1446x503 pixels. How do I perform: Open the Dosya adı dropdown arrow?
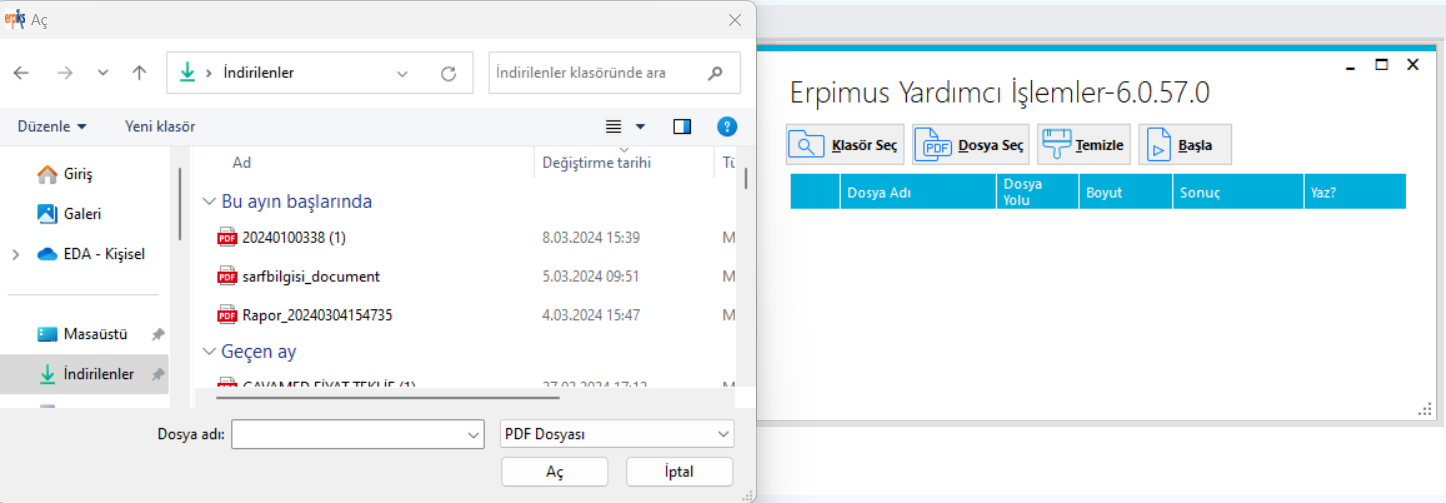(474, 434)
